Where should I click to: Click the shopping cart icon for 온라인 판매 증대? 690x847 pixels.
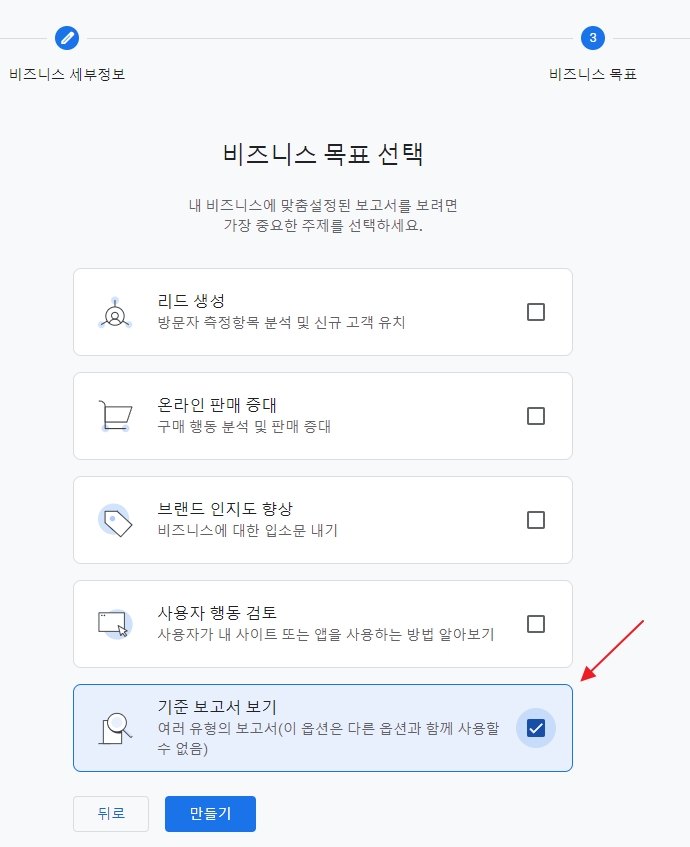point(115,415)
